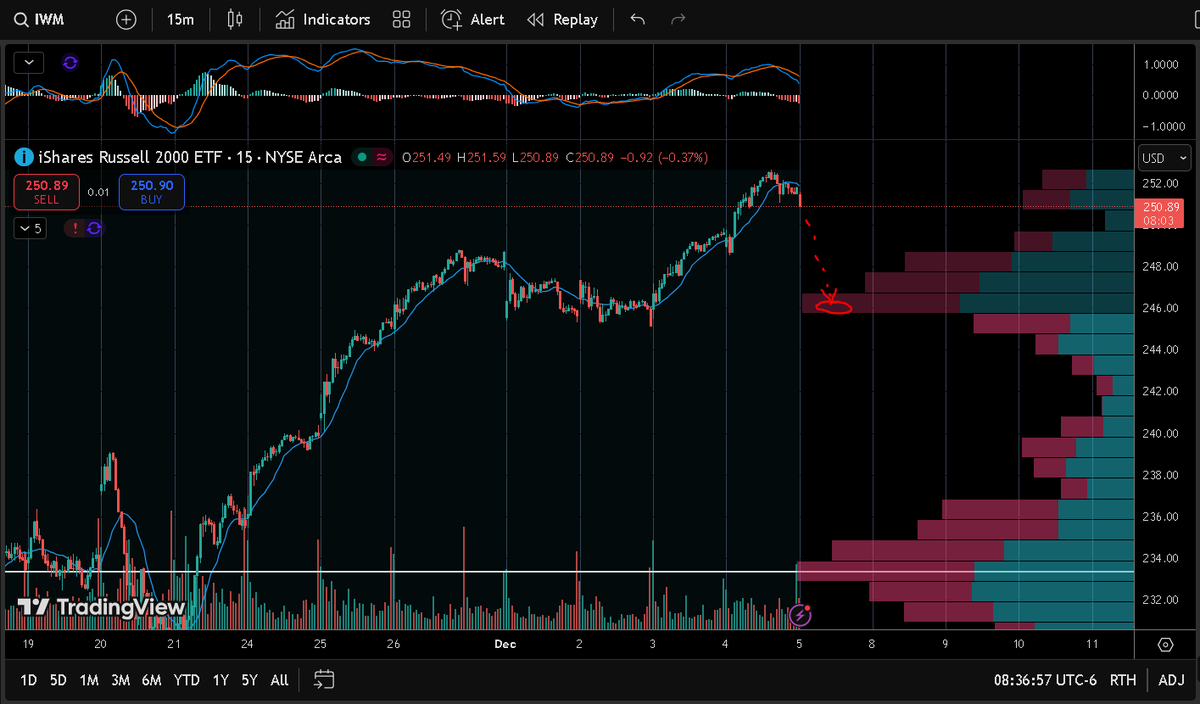
Task: Open the RTH session dropdown
Action: [1123, 680]
